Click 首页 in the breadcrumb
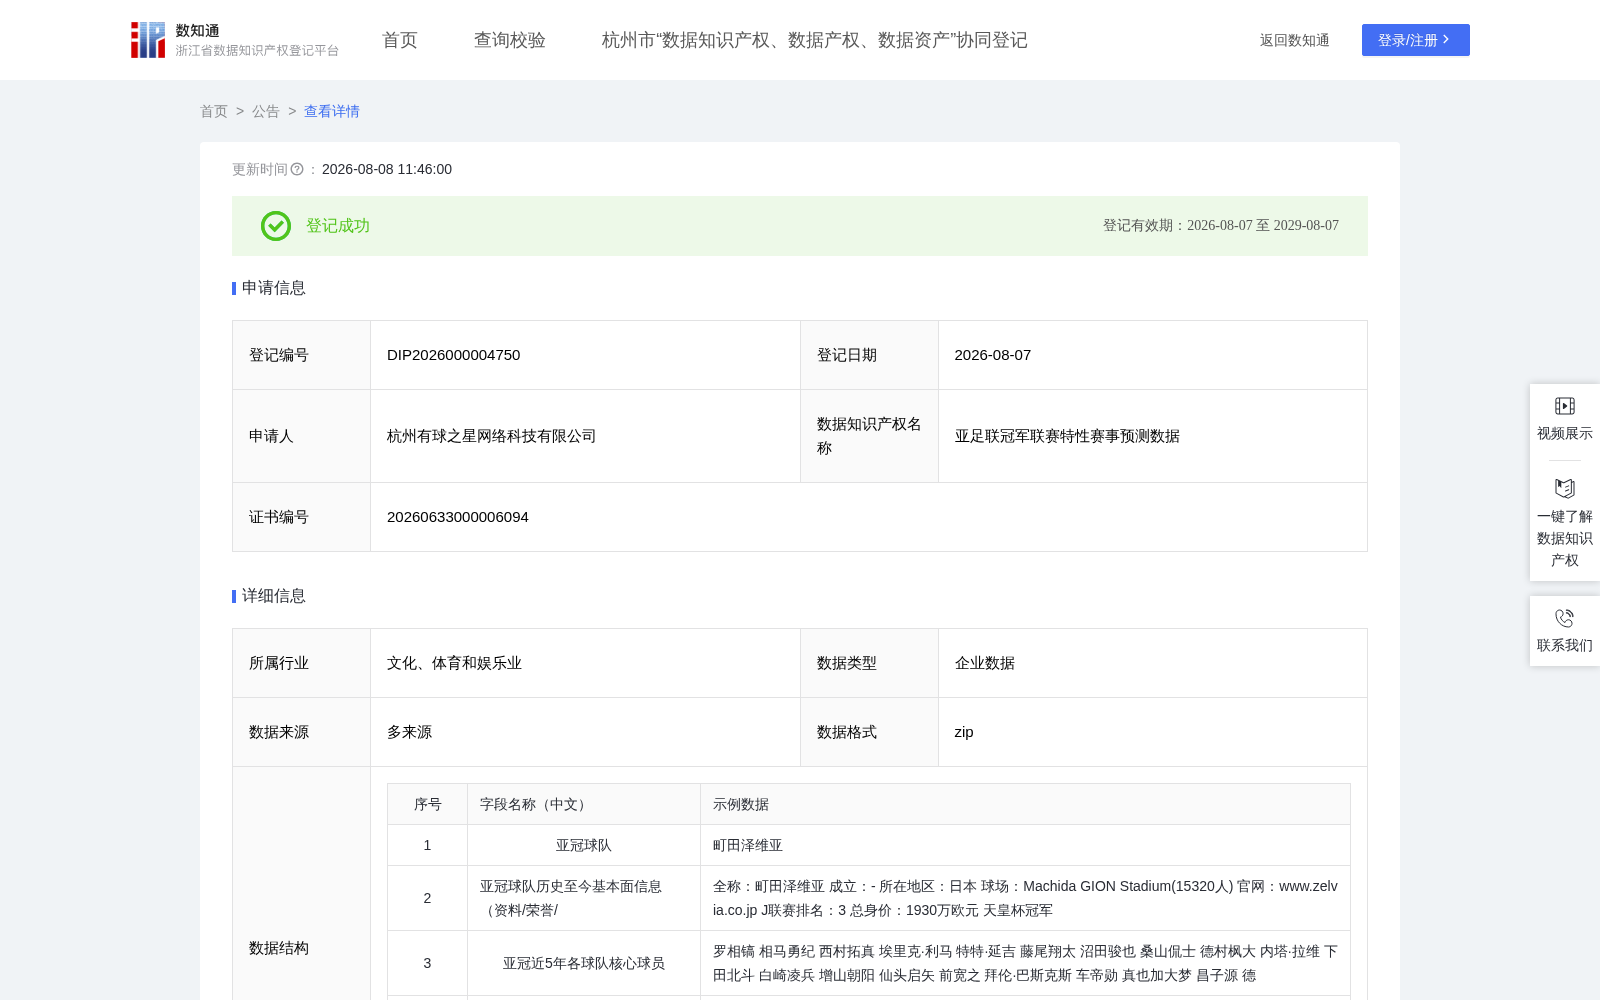 click(214, 111)
